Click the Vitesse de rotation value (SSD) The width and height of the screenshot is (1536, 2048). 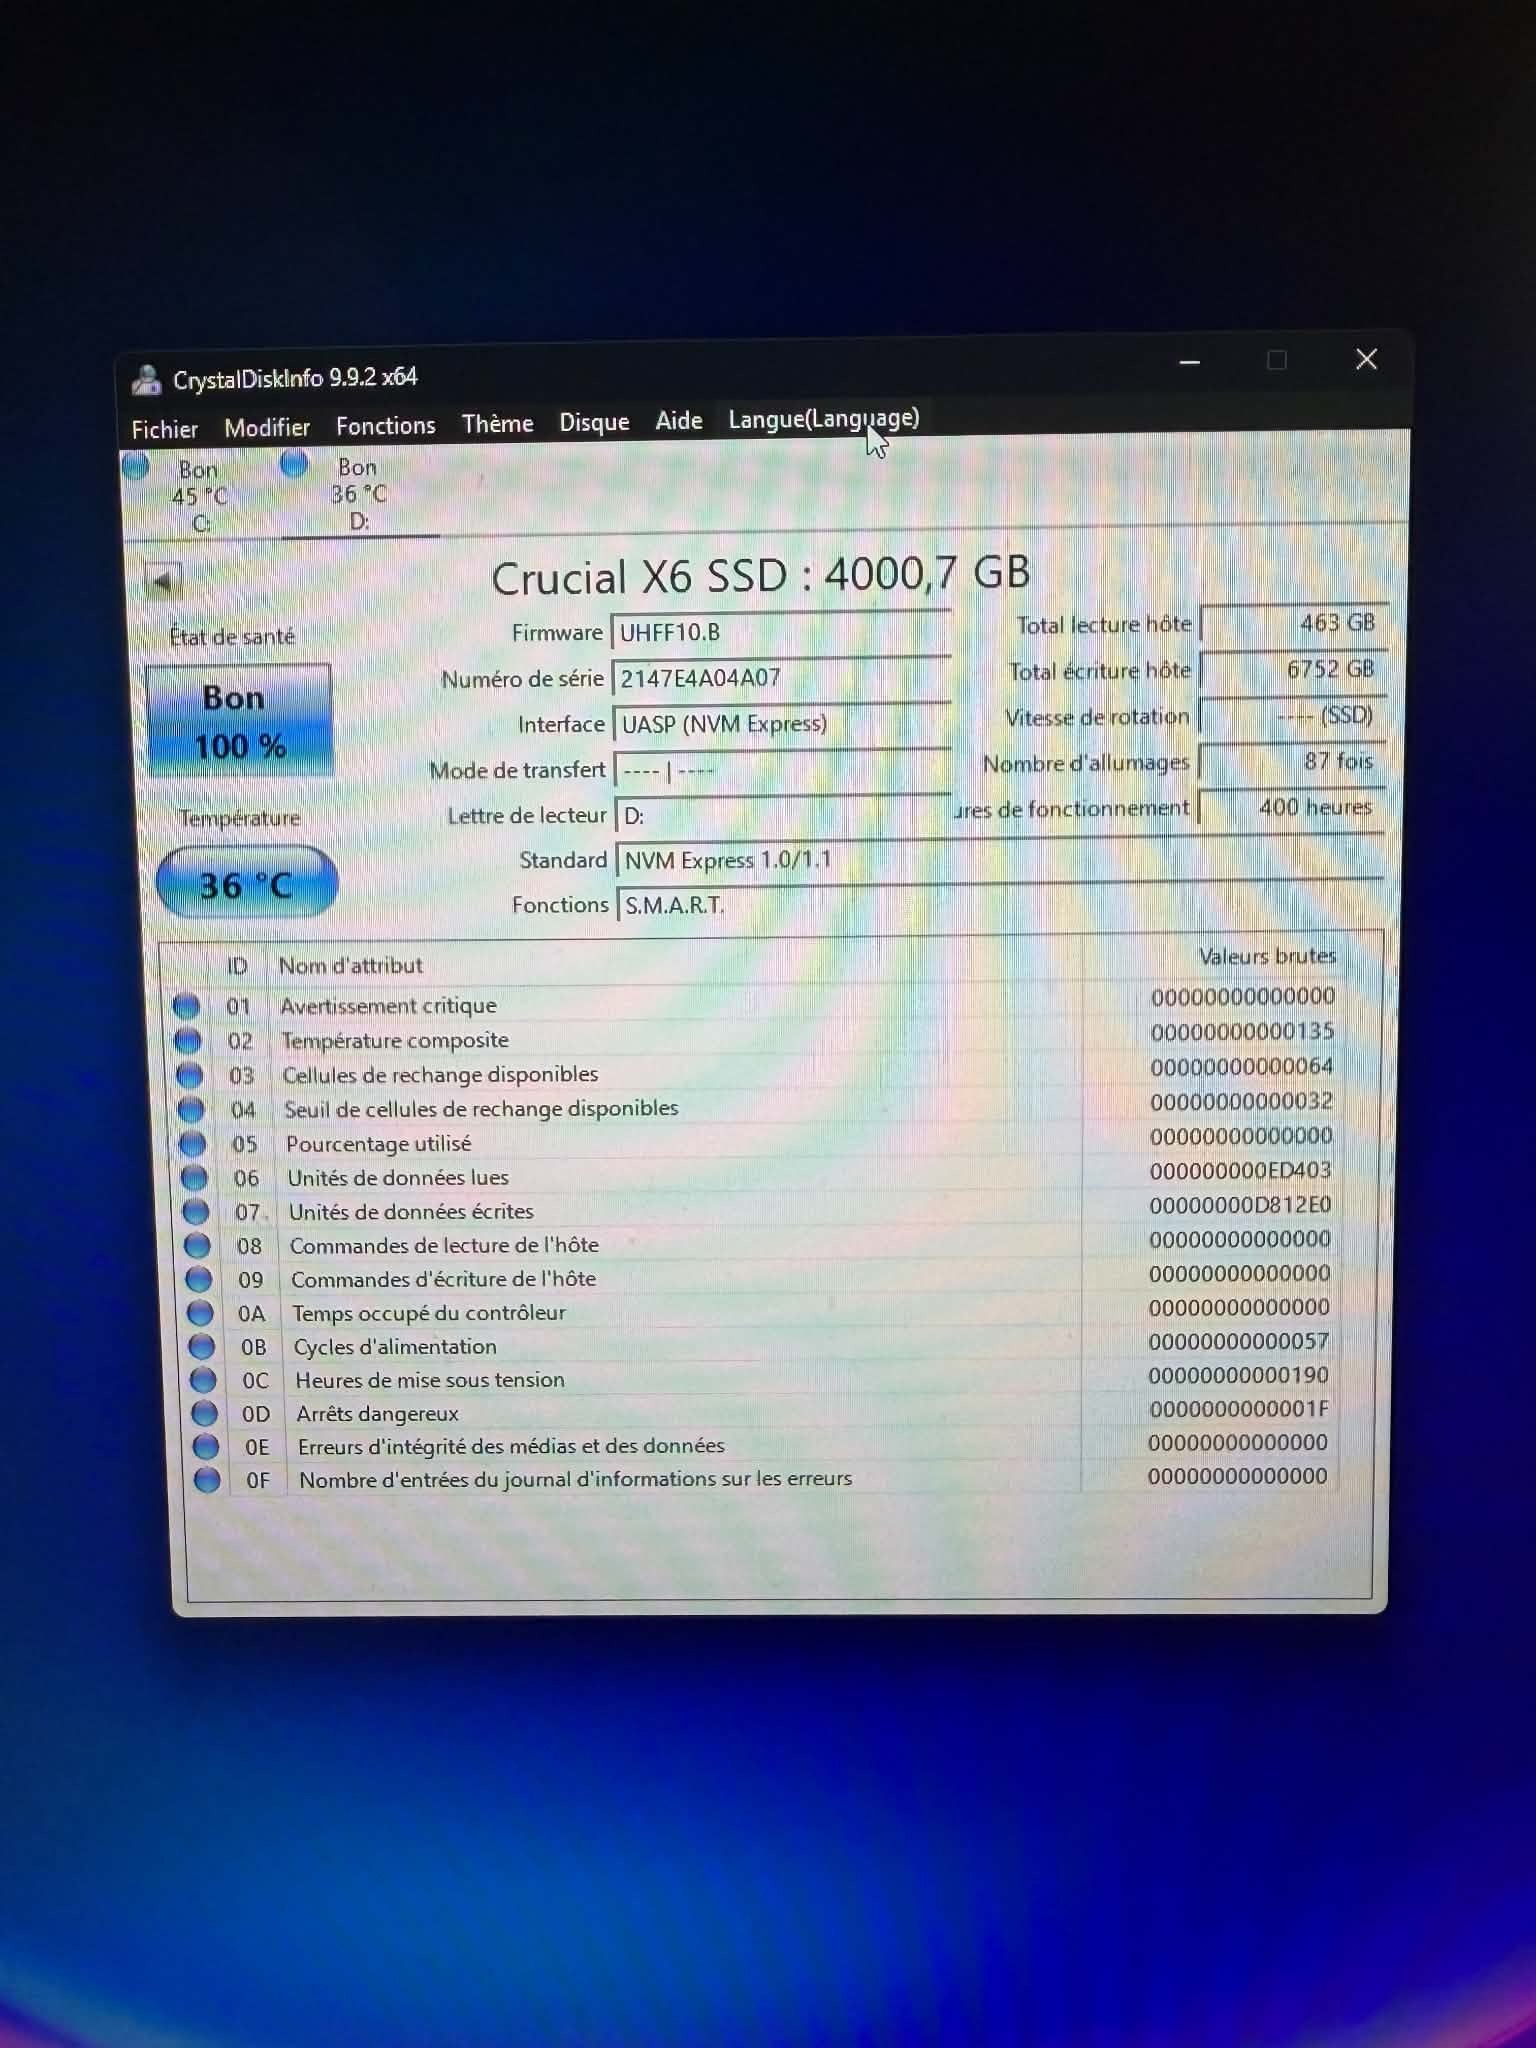(1292, 715)
